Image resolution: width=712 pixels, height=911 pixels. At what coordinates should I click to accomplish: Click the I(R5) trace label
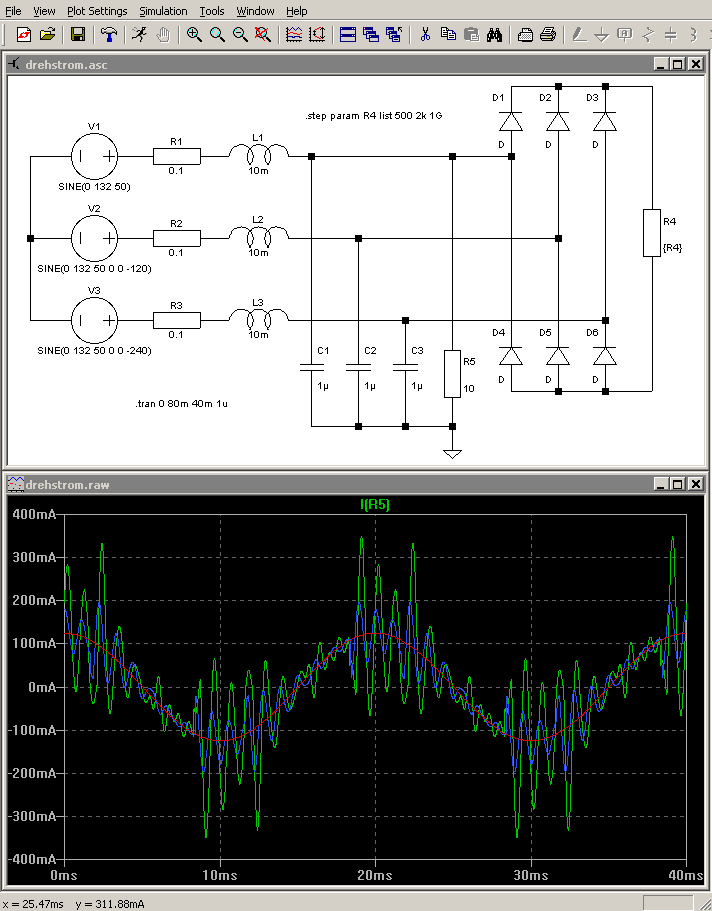[375, 505]
